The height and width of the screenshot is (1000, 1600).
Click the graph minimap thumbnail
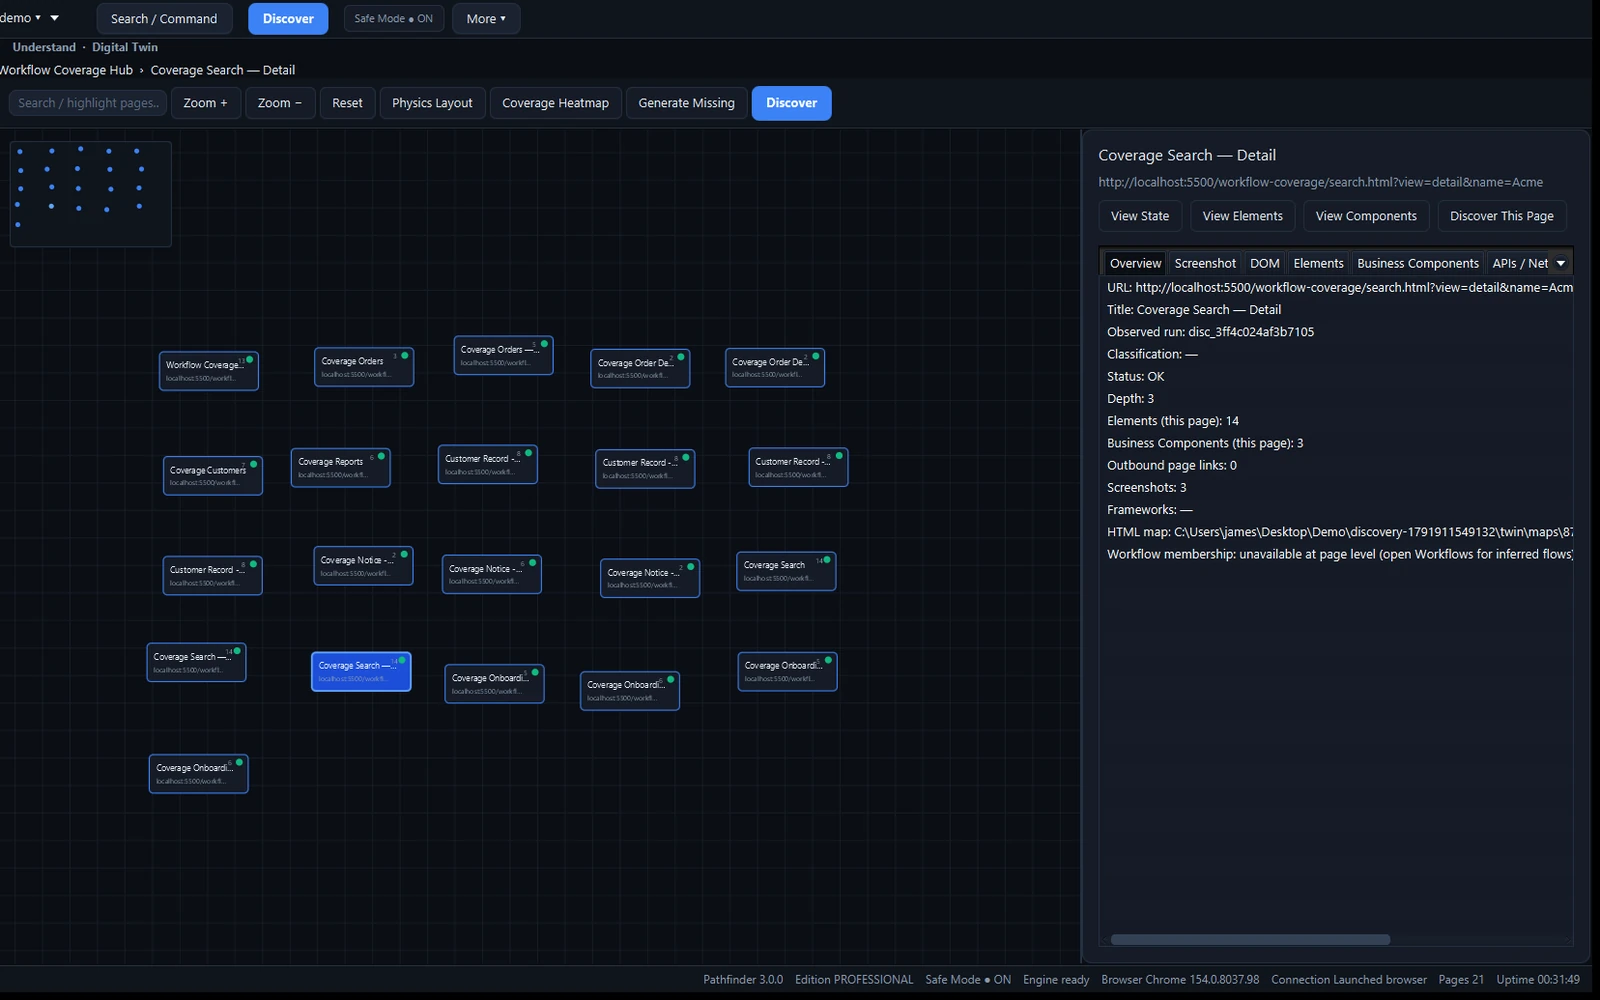(x=91, y=194)
